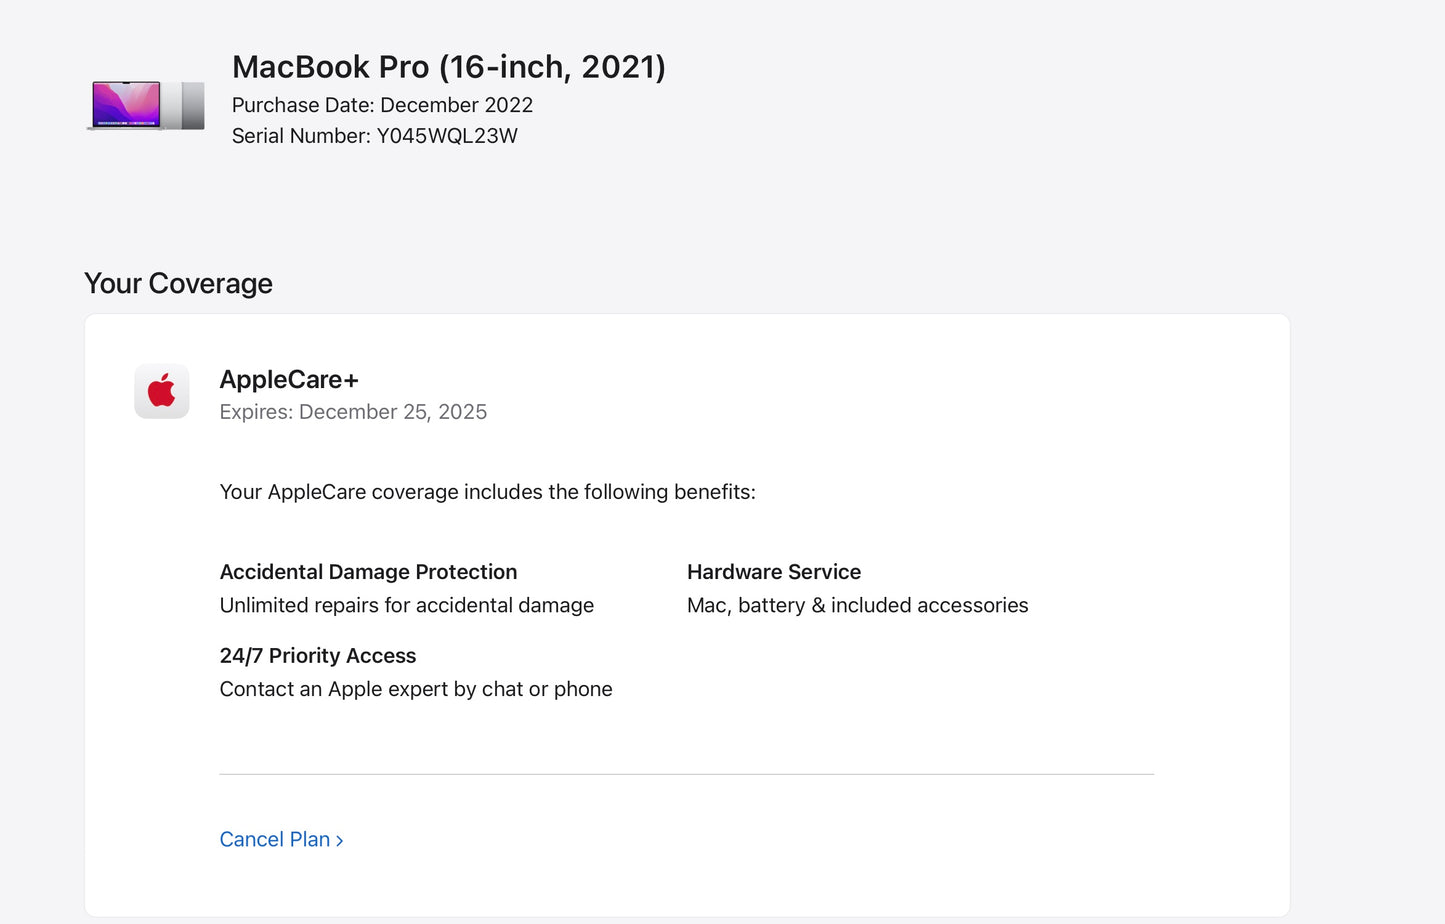Click the AppleCare+ plan name
1445x924 pixels.
pyautogui.click(x=288, y=380)
